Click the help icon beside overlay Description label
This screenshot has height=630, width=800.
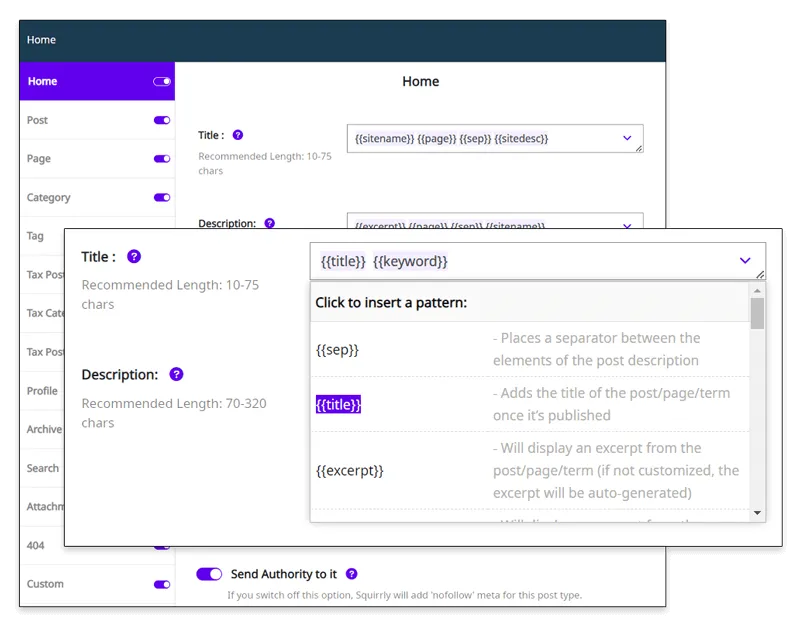(176, 374)
